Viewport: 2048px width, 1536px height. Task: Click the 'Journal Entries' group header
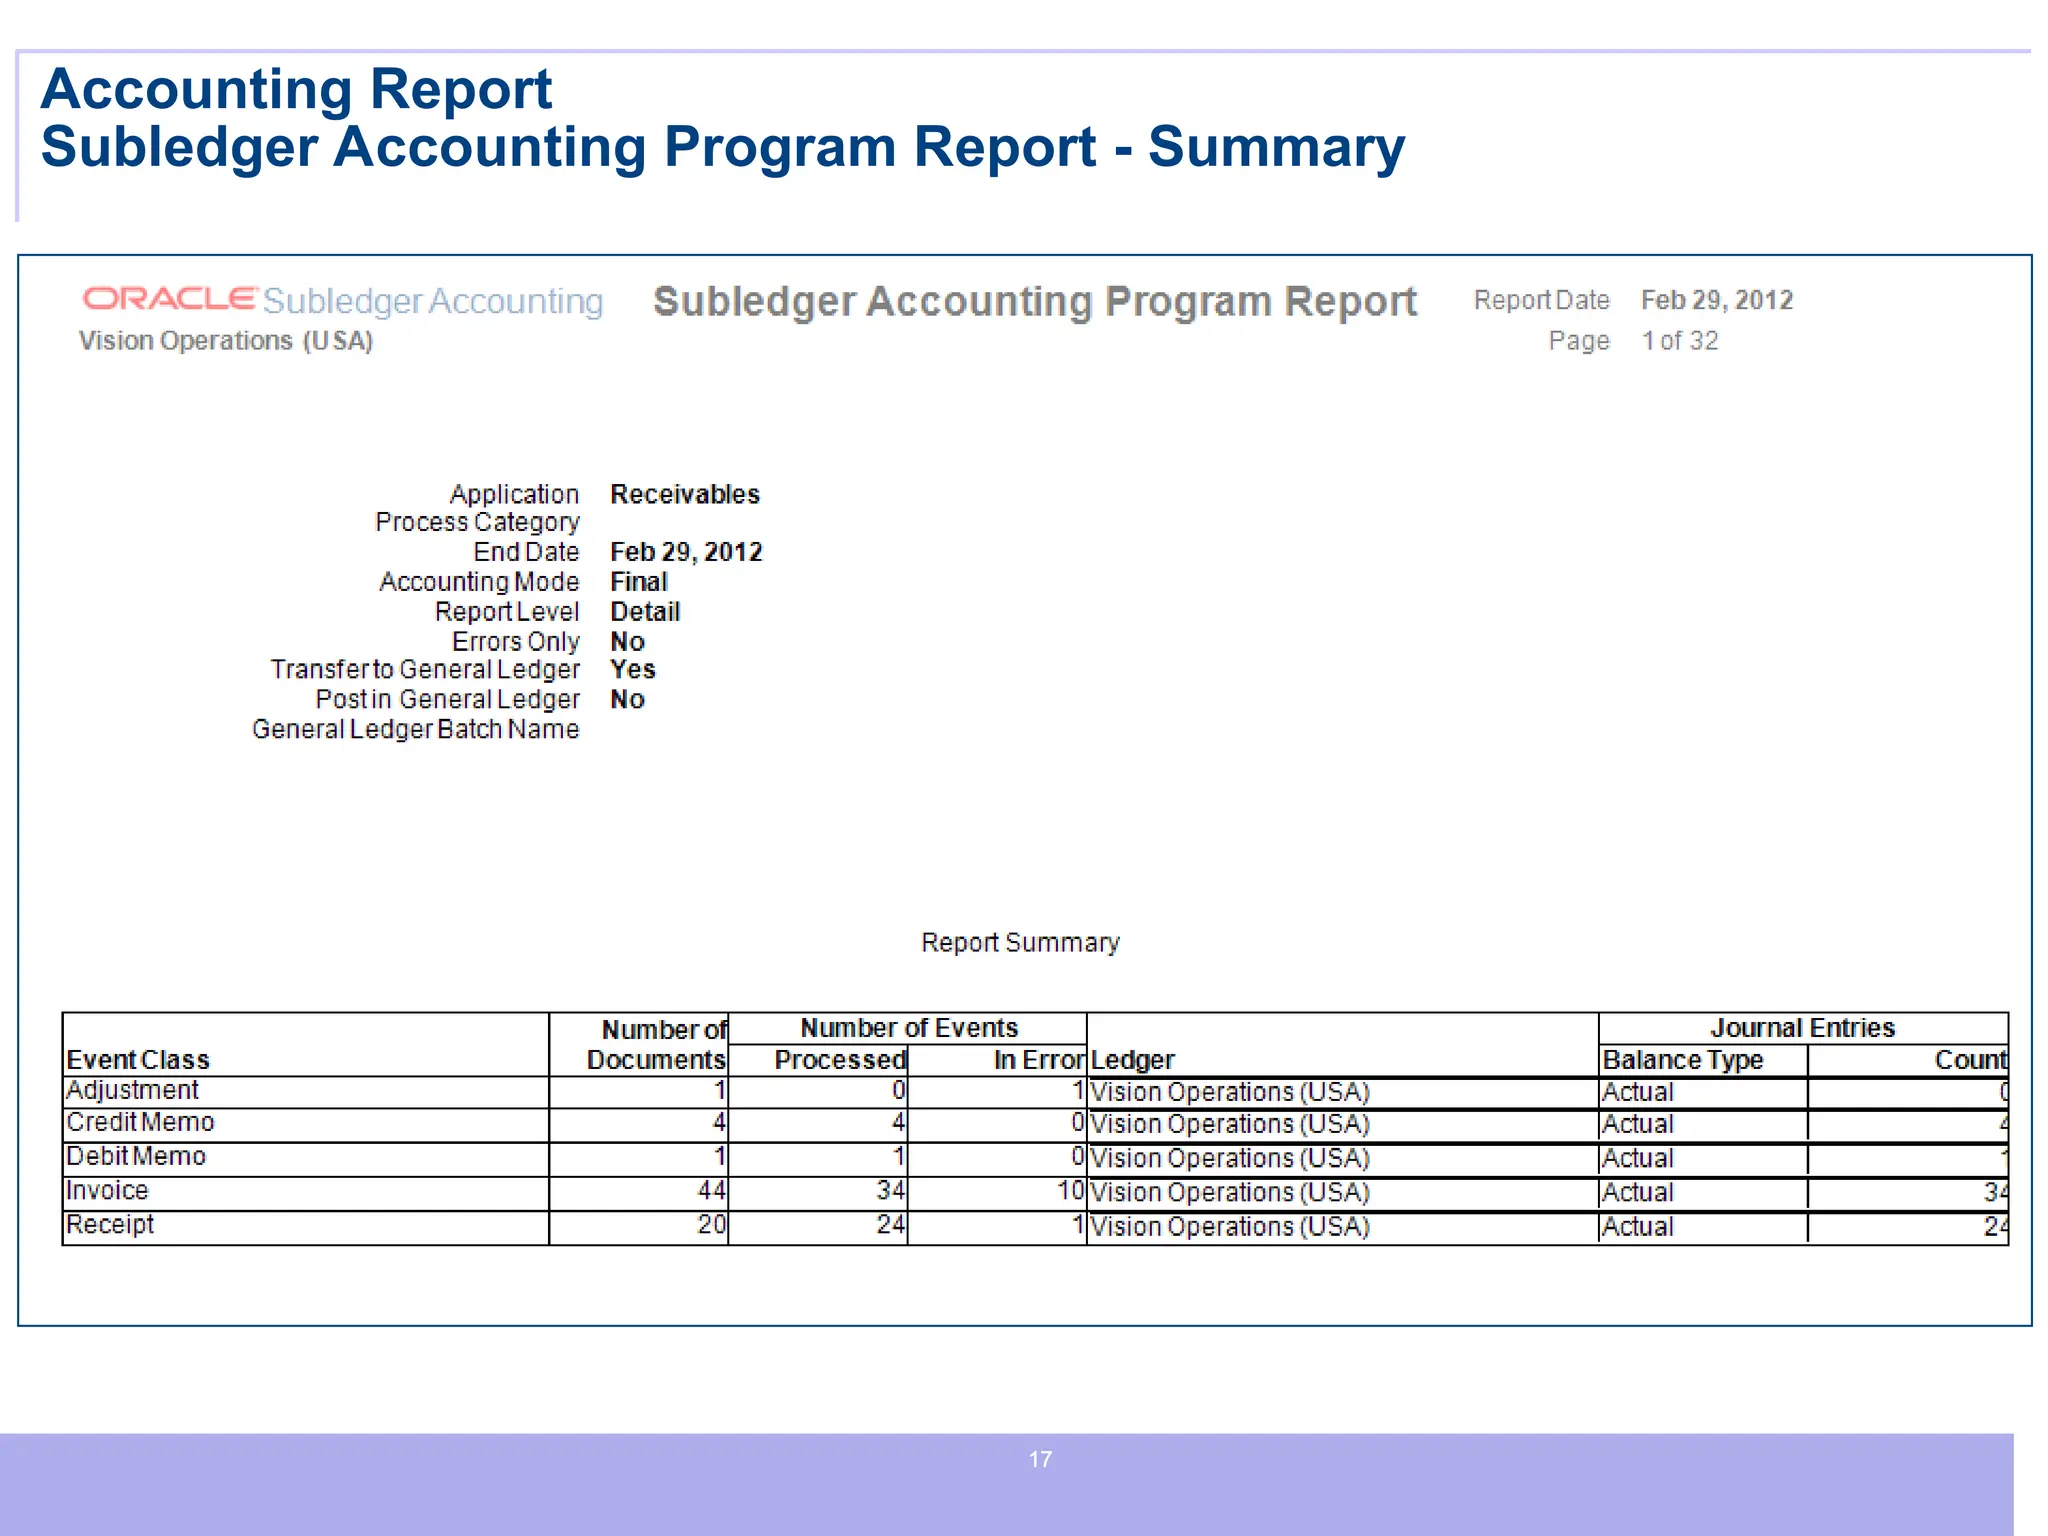[x=1802, y=1028]
